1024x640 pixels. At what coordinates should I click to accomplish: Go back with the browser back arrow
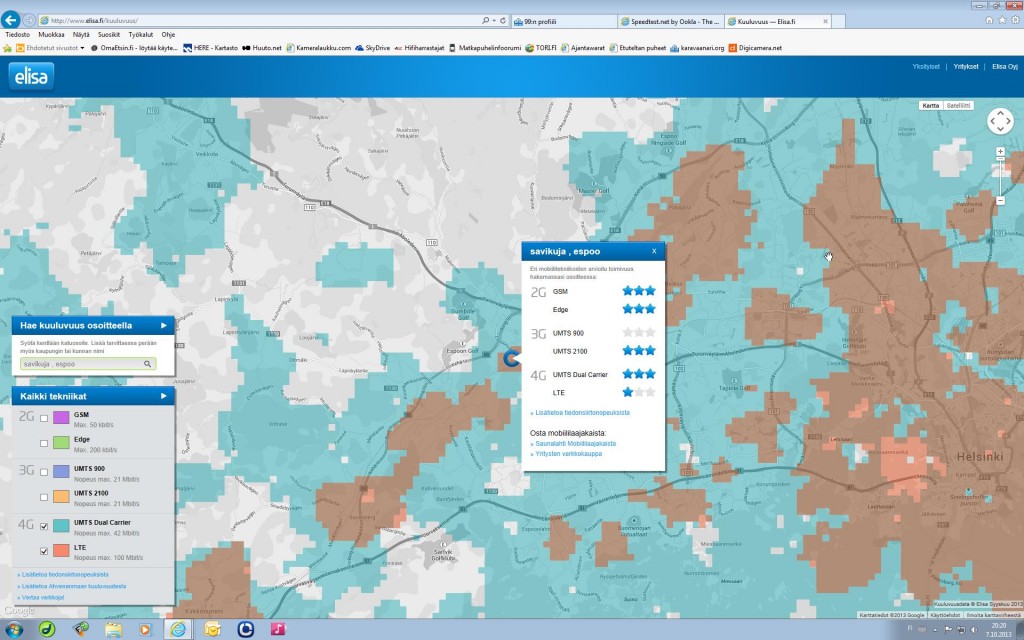pos(12,20)
